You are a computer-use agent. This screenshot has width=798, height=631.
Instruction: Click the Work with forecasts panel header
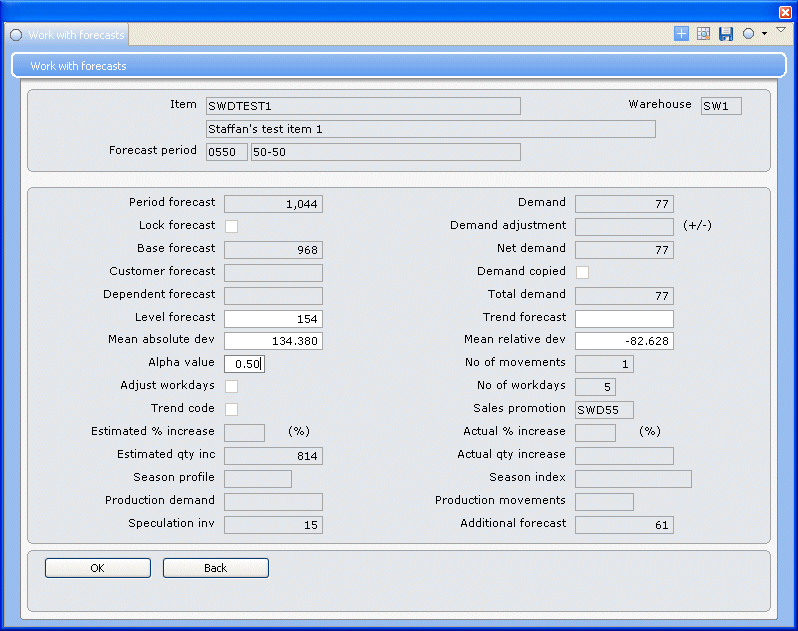click(x=398, y=66)
